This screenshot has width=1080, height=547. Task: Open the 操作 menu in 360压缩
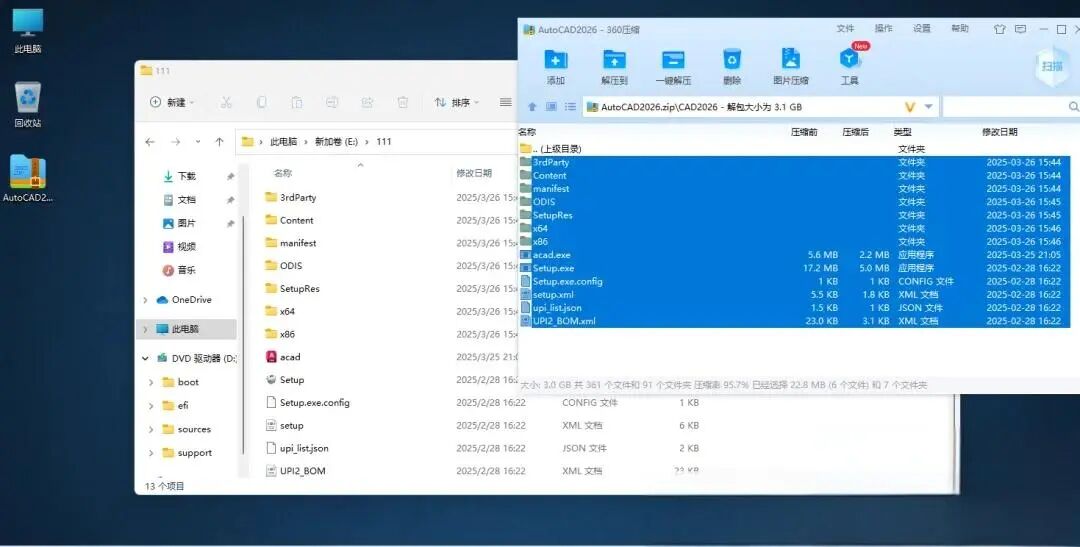coord(883,28)
